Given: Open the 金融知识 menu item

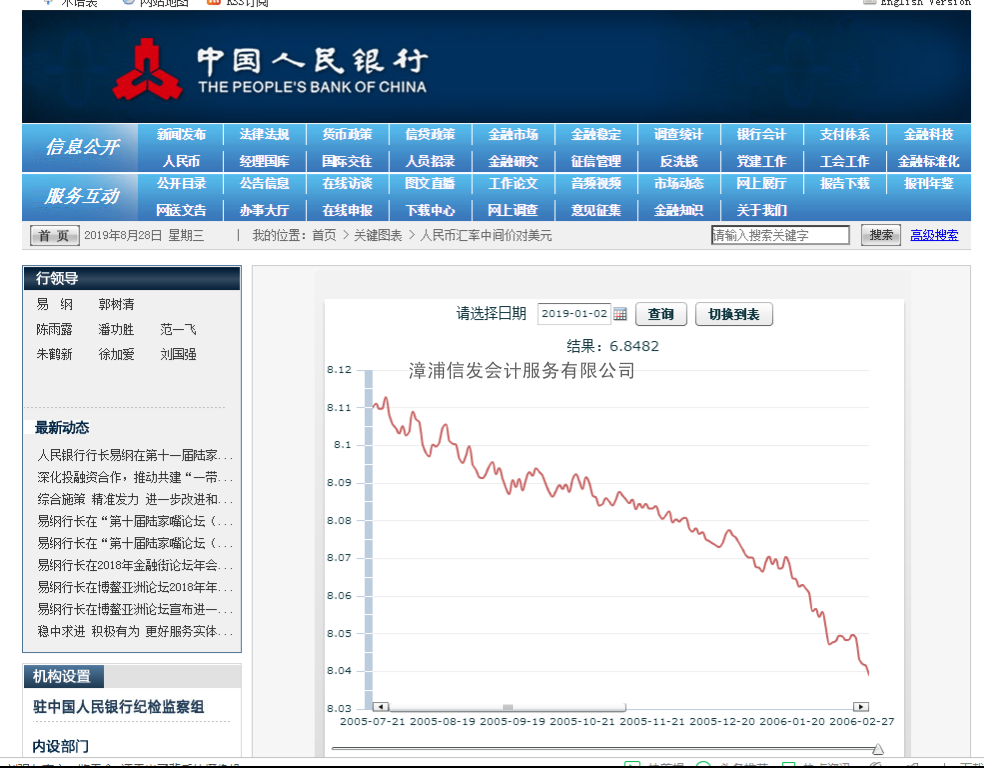Looking at the screenshot, I should [678, 210].
